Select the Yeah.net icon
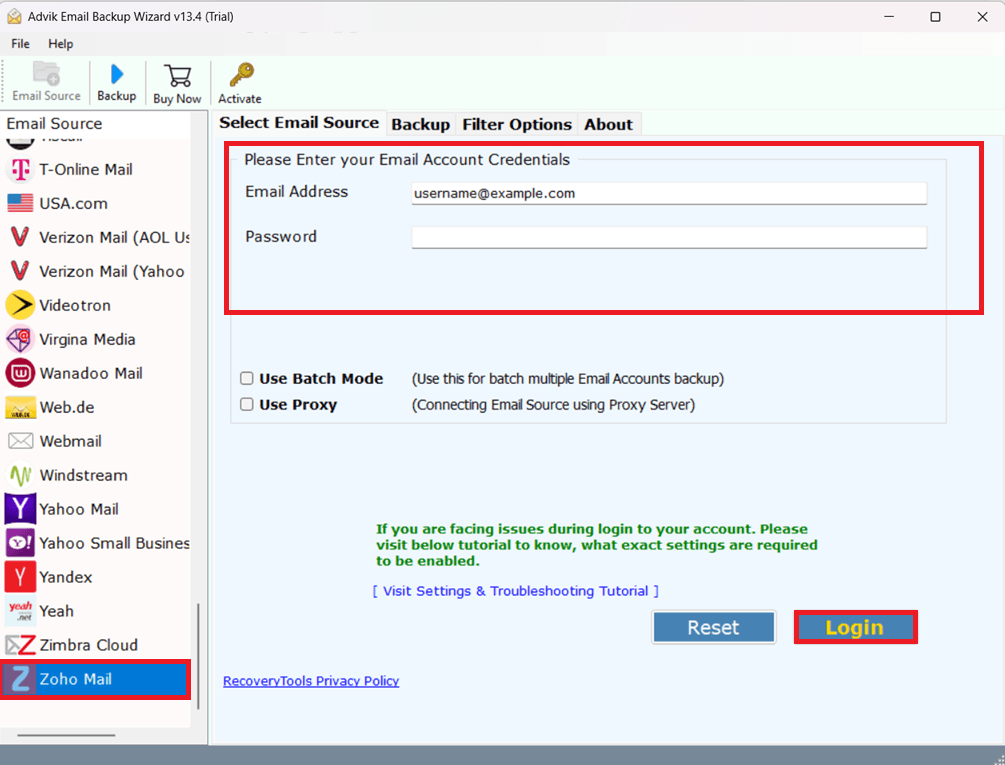 [x=20, y=611]
